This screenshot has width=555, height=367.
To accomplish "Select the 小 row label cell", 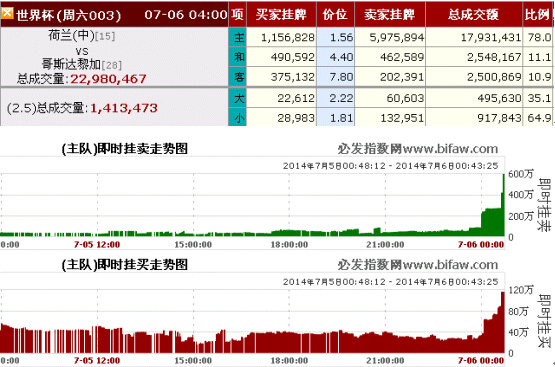I will click(x=238, y=117).
